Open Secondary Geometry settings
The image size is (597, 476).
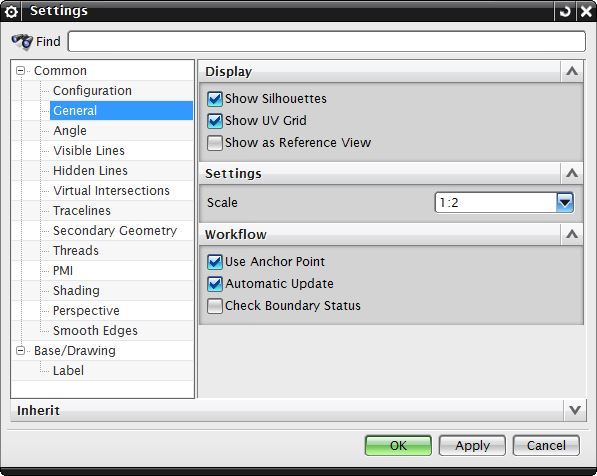(115, 230)
